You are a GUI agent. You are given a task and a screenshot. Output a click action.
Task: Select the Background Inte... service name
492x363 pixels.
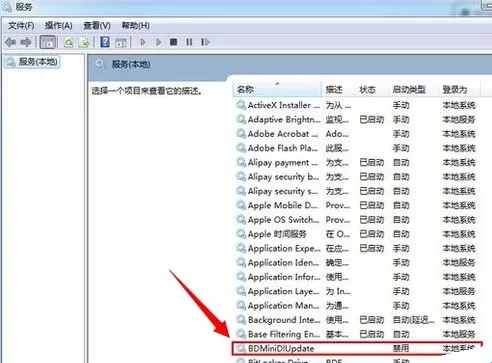[284, 320]
